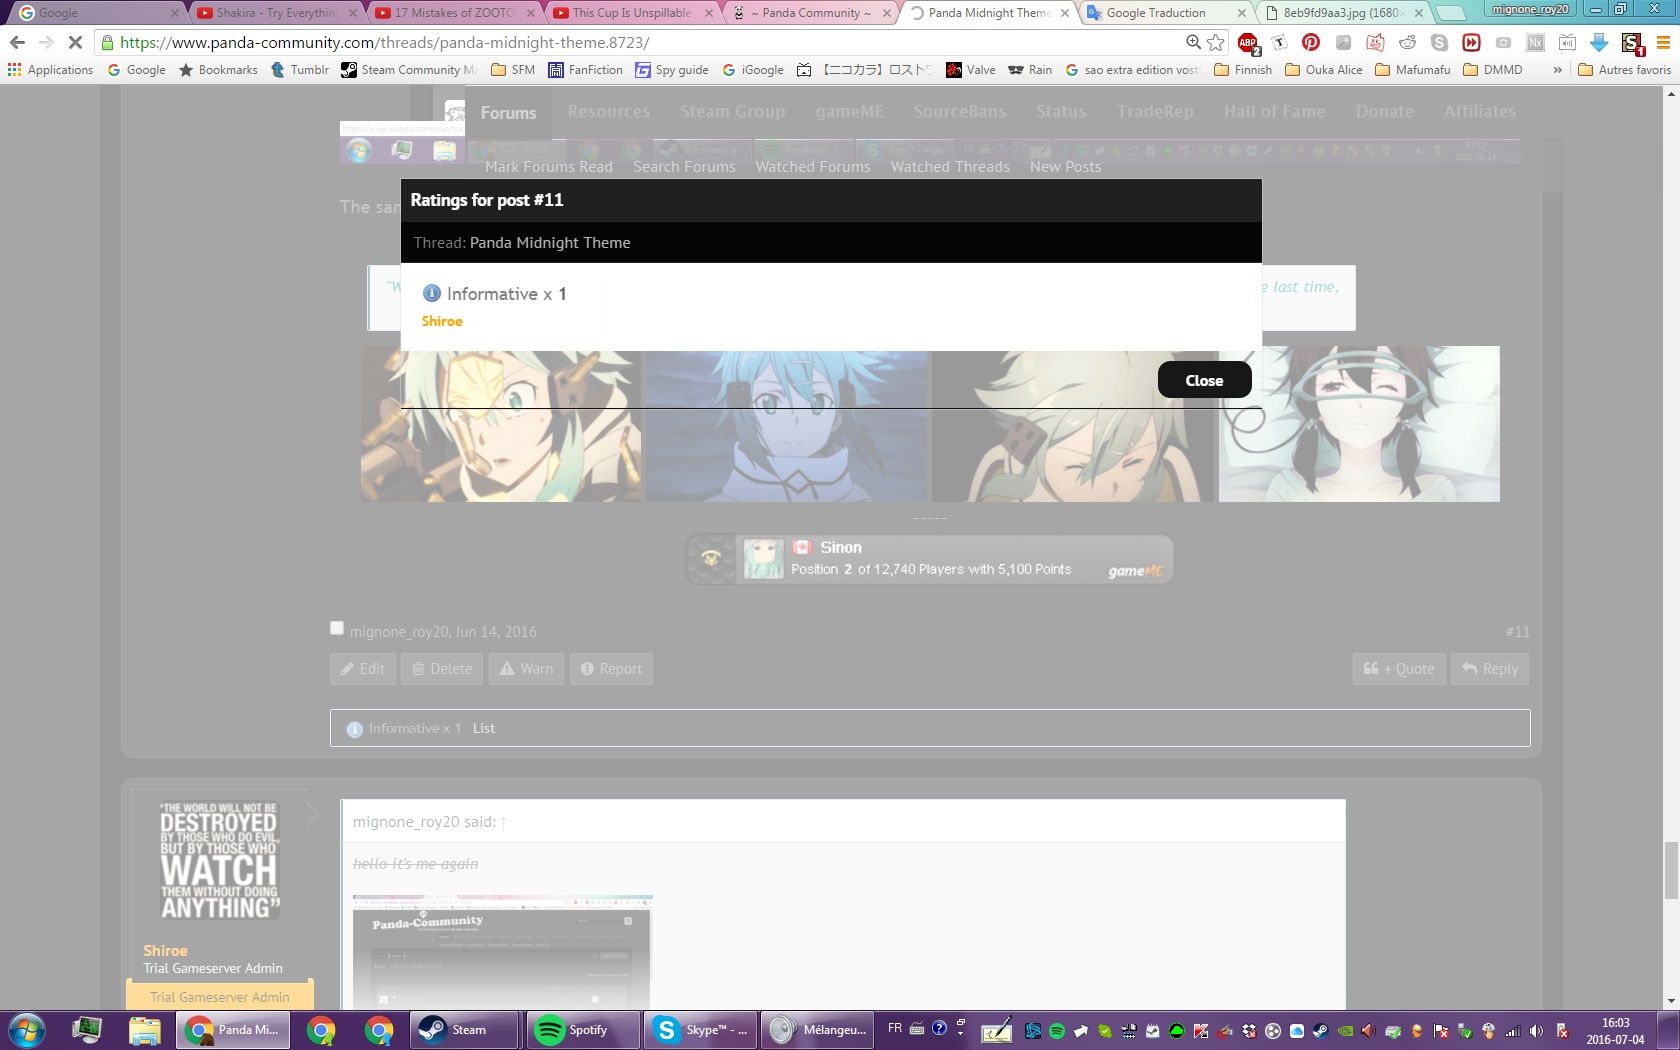Click the browser back arrow
Viewport: 1680px width, 1050px height.
click(17, 42)
